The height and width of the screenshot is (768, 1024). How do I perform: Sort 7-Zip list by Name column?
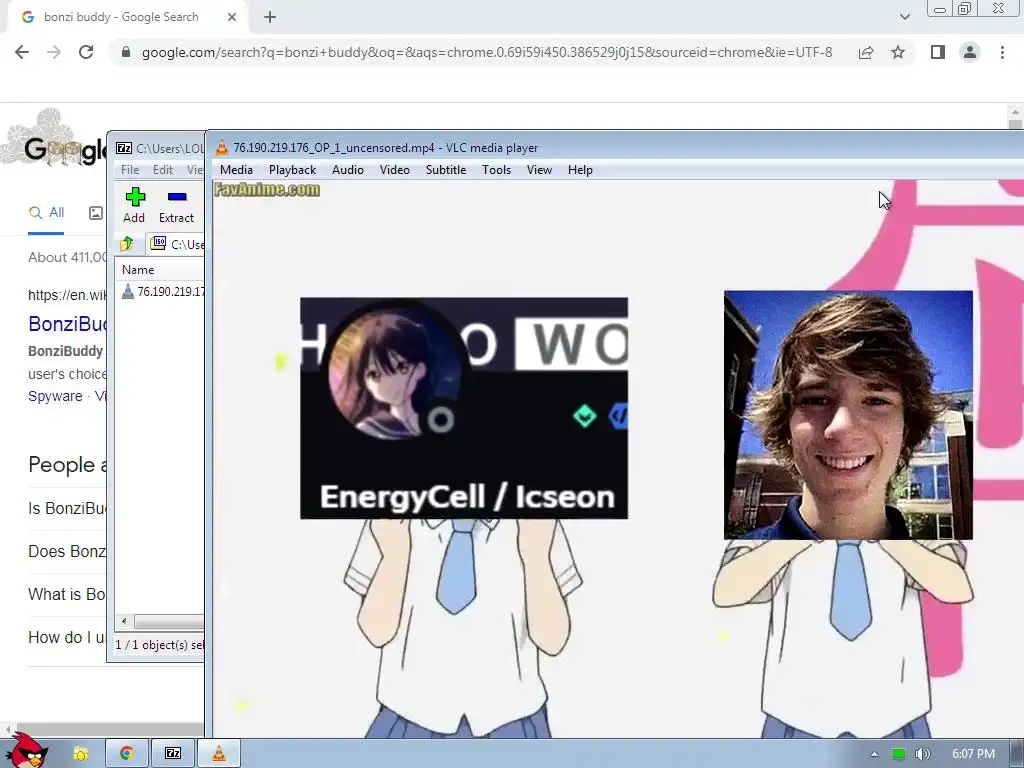pyautogui.click(x=159, y=270)
